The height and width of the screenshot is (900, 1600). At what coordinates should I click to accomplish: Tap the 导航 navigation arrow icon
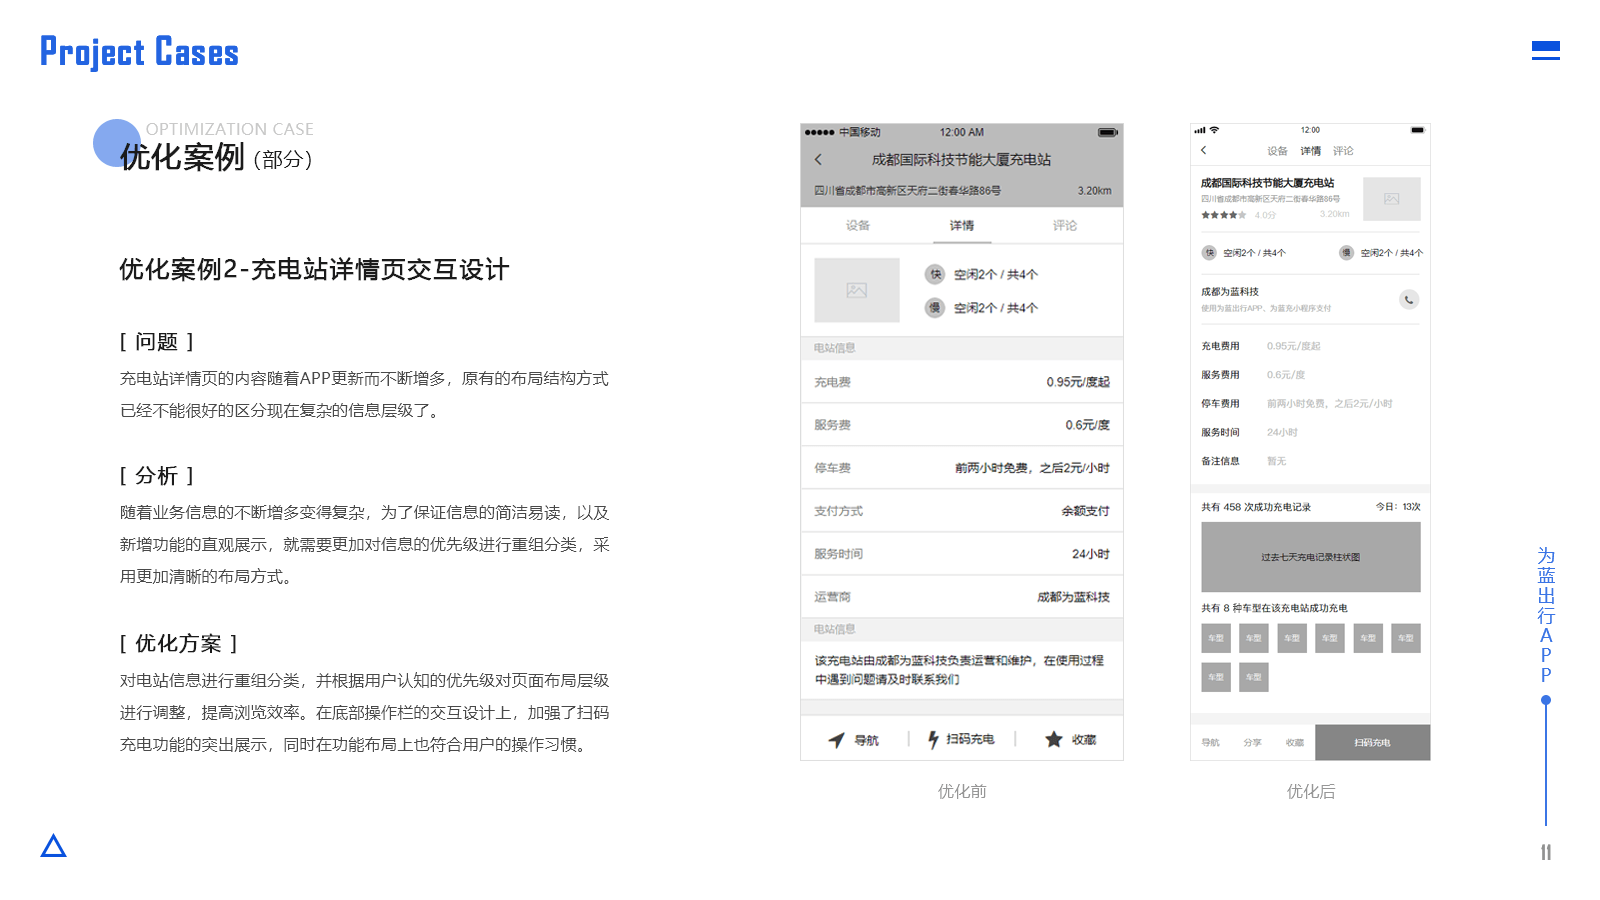tap(836, 740)
